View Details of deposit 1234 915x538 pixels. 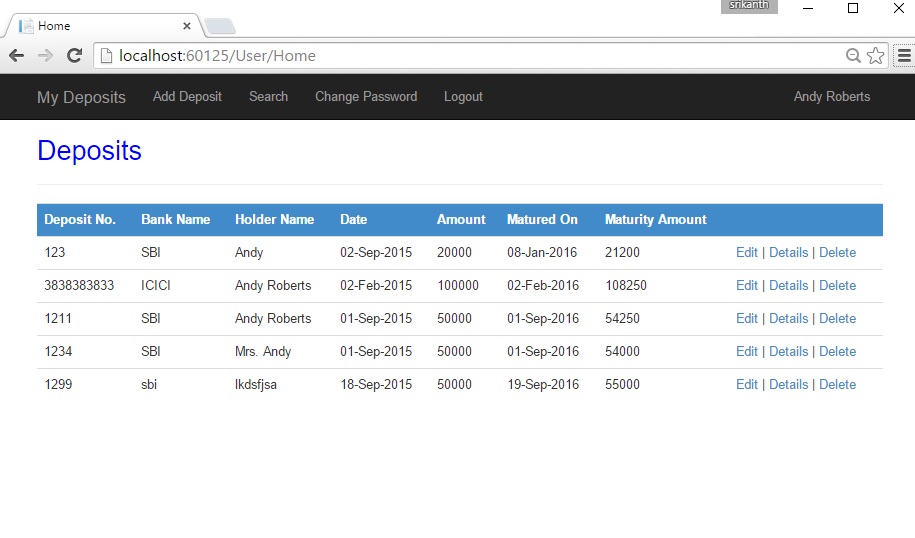pyautogui.click(x=788, y=351)
